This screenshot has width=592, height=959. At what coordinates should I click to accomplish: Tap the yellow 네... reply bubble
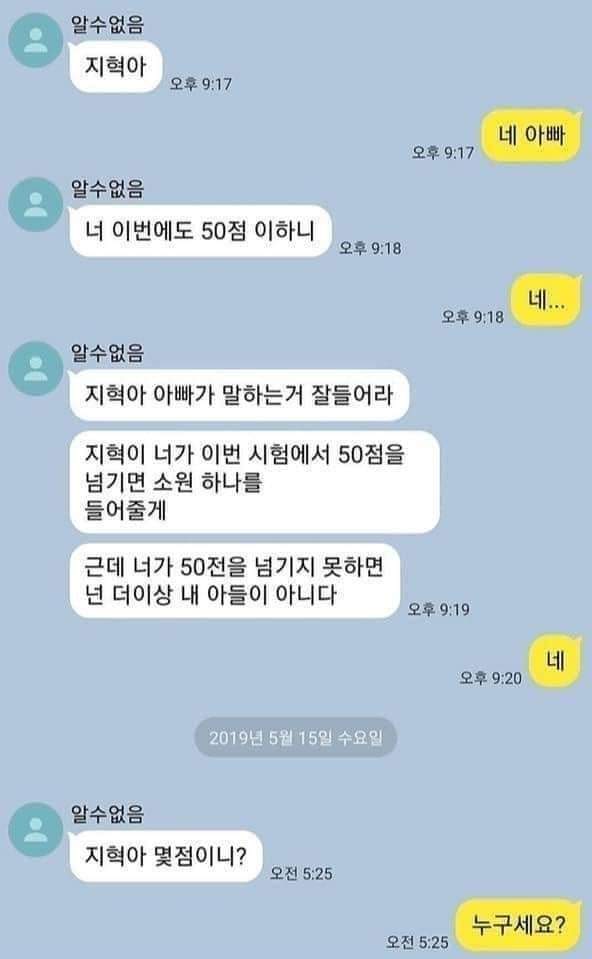[x=546, y=300]
